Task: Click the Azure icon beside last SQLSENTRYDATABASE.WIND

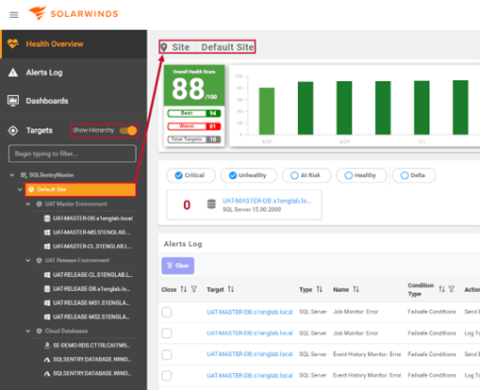Action: [47, 373]
